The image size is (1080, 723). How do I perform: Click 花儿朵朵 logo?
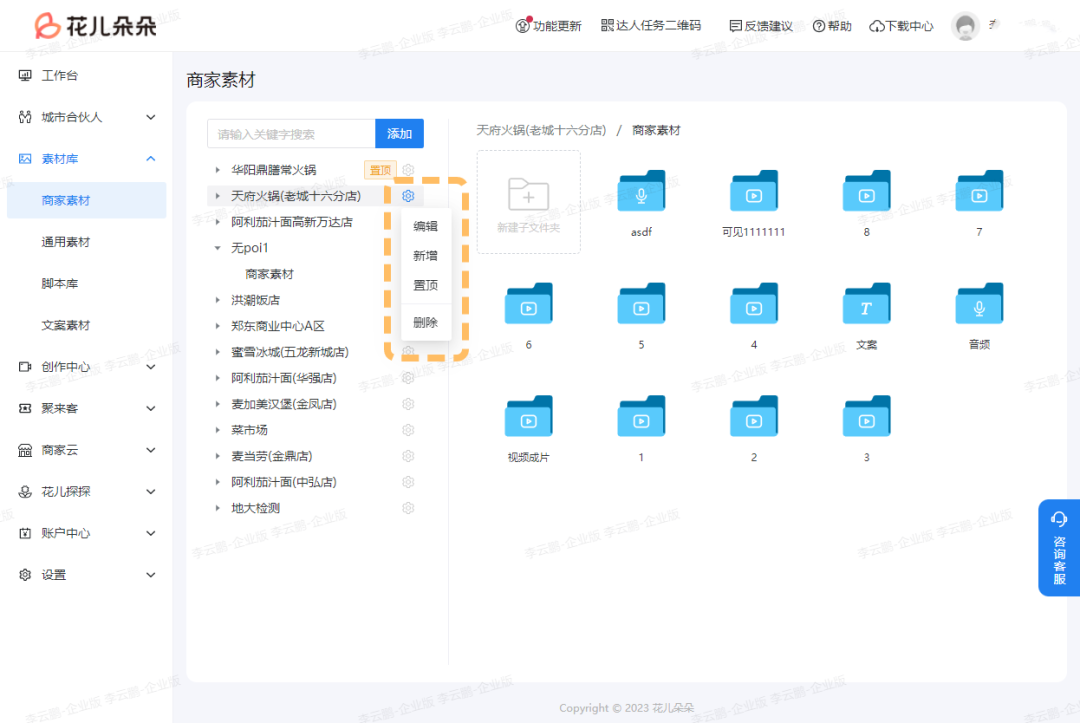(x=96, y=25)
